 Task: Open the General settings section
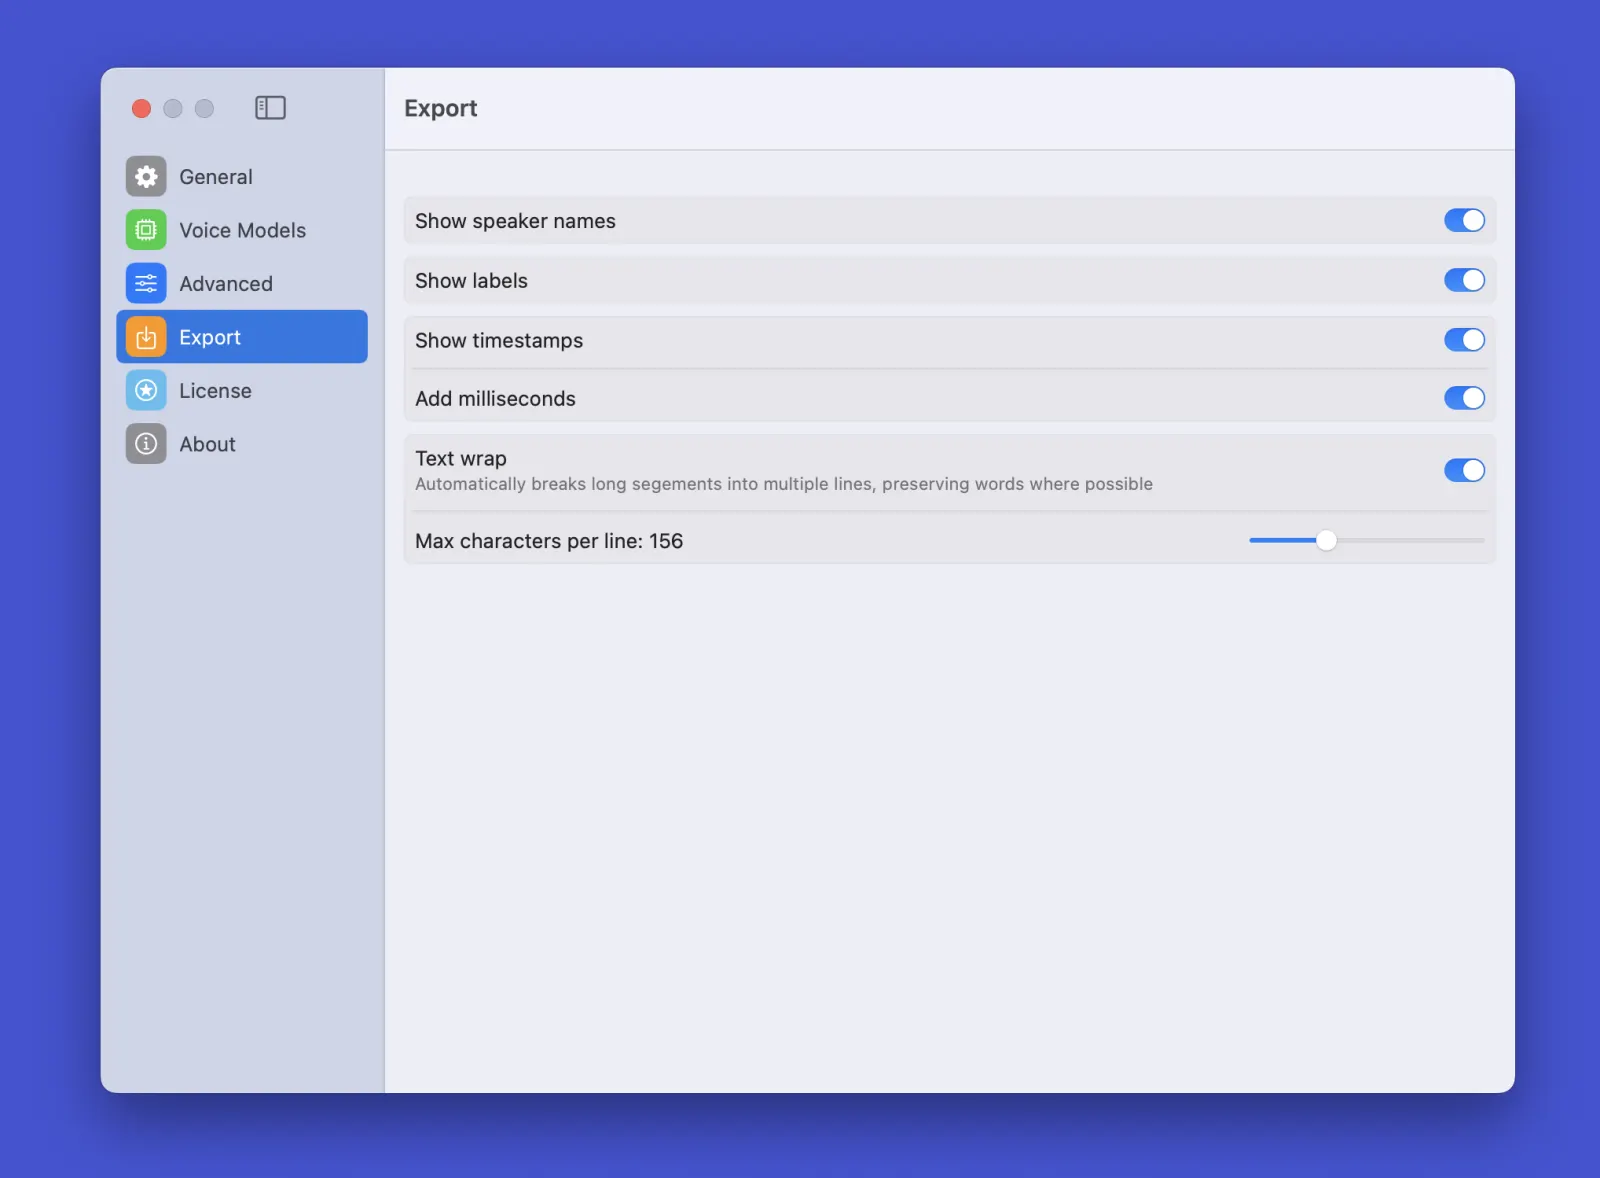(x=242, y=177)
